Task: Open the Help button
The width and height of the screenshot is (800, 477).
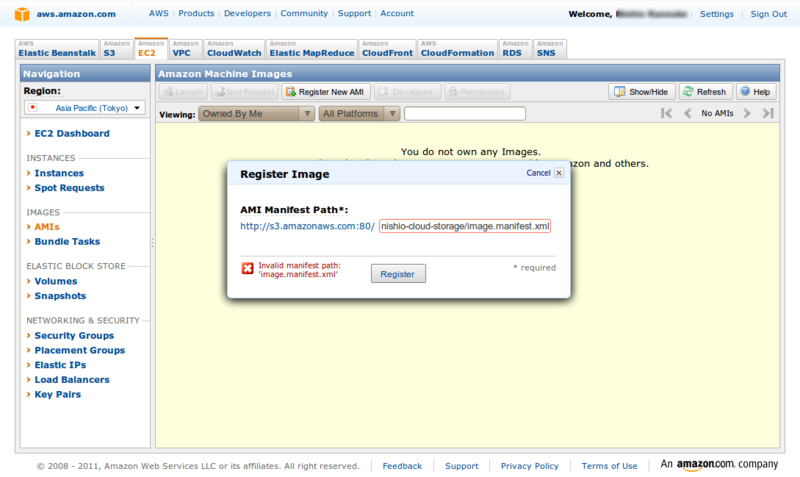Action: 756,92
